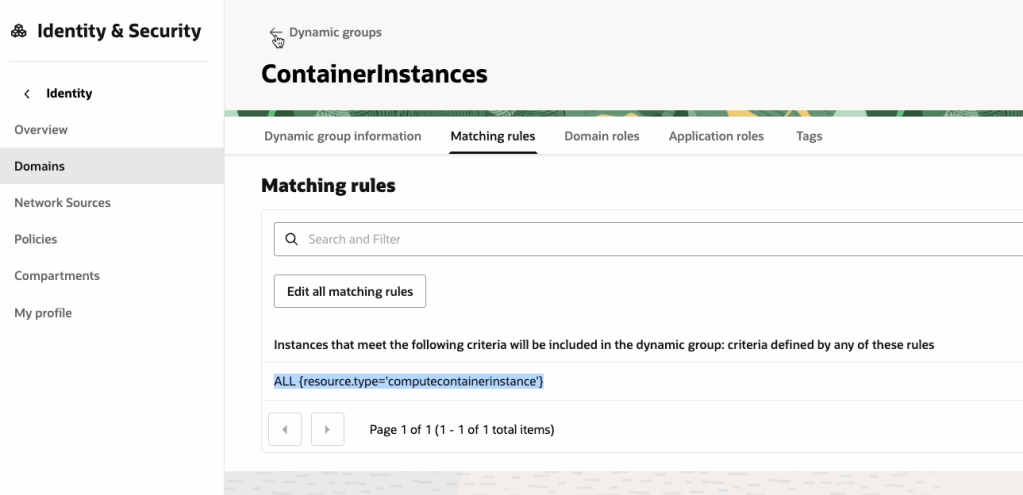Open the Dynamic group information tab

pos(342,136)
